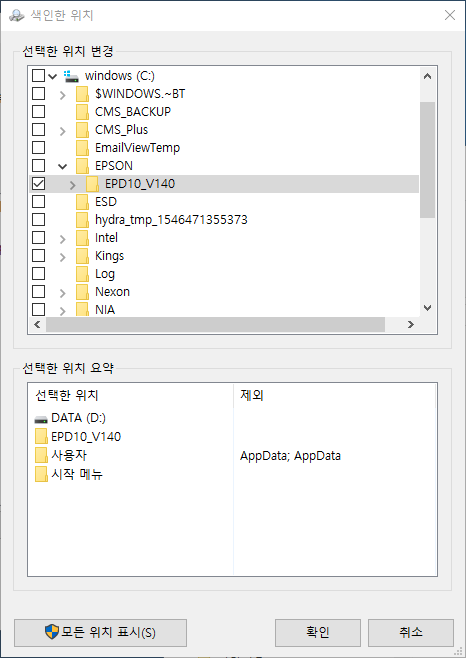The height and width of the screenshot is (658, 466).
Task: Close the 색인한 위치 dialog
Action: pyautogui.click(x=450, y=15)
